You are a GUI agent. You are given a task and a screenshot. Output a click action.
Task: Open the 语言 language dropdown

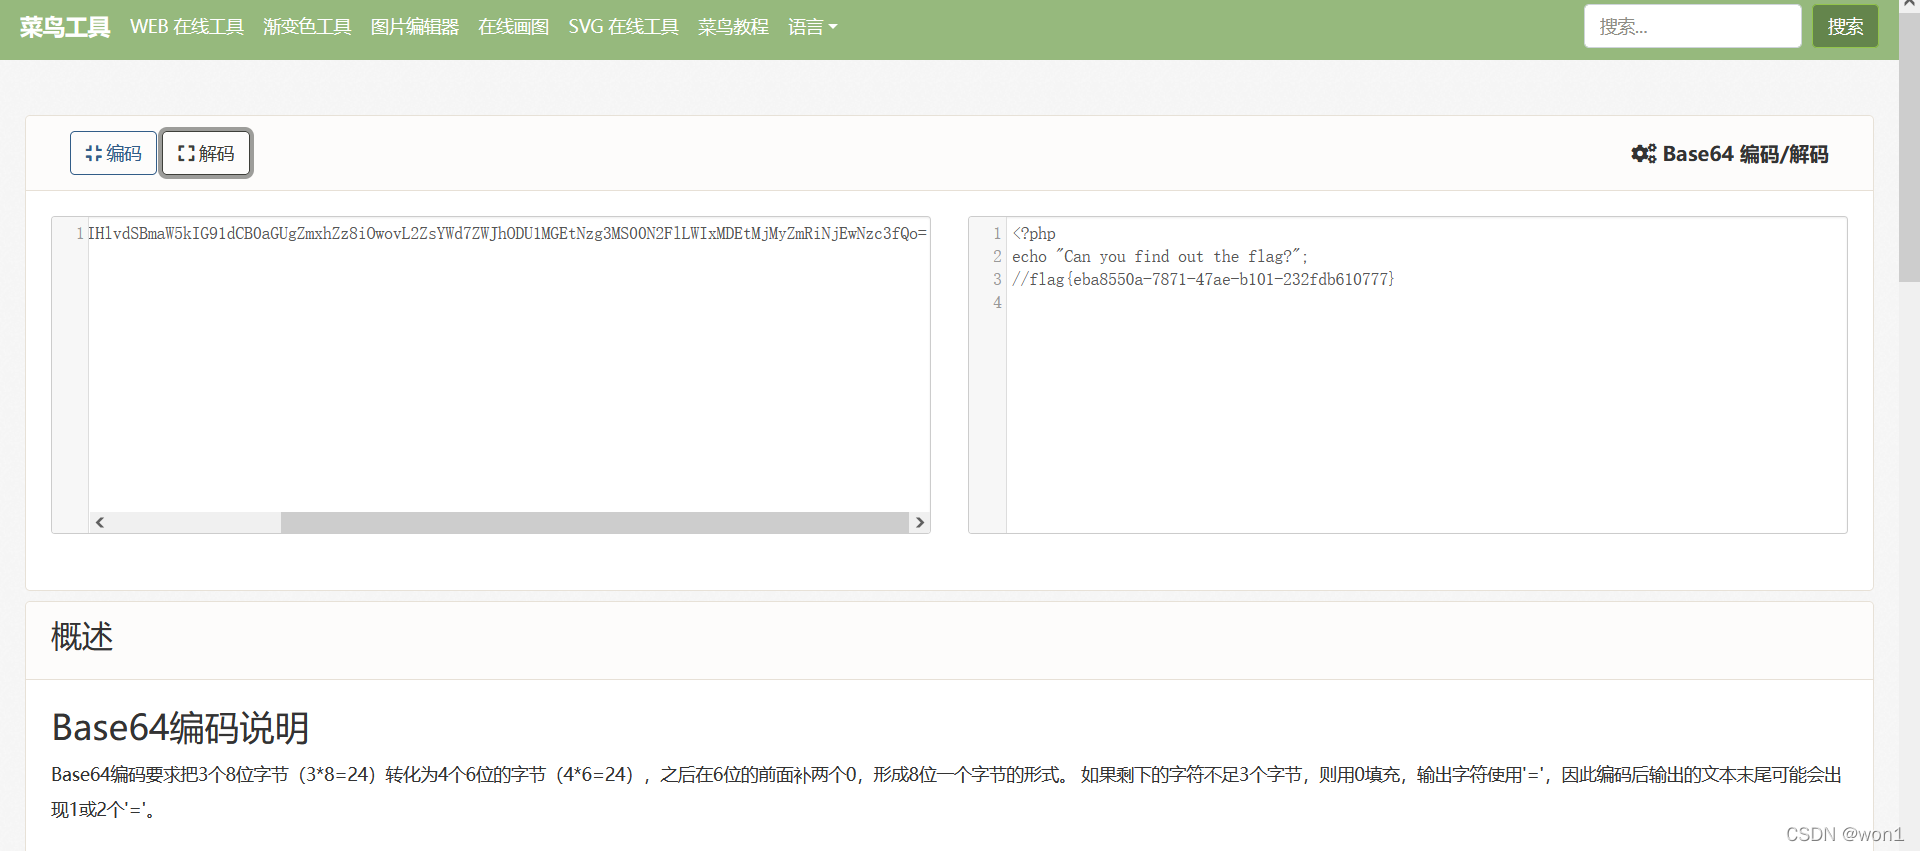coord(811,27)
